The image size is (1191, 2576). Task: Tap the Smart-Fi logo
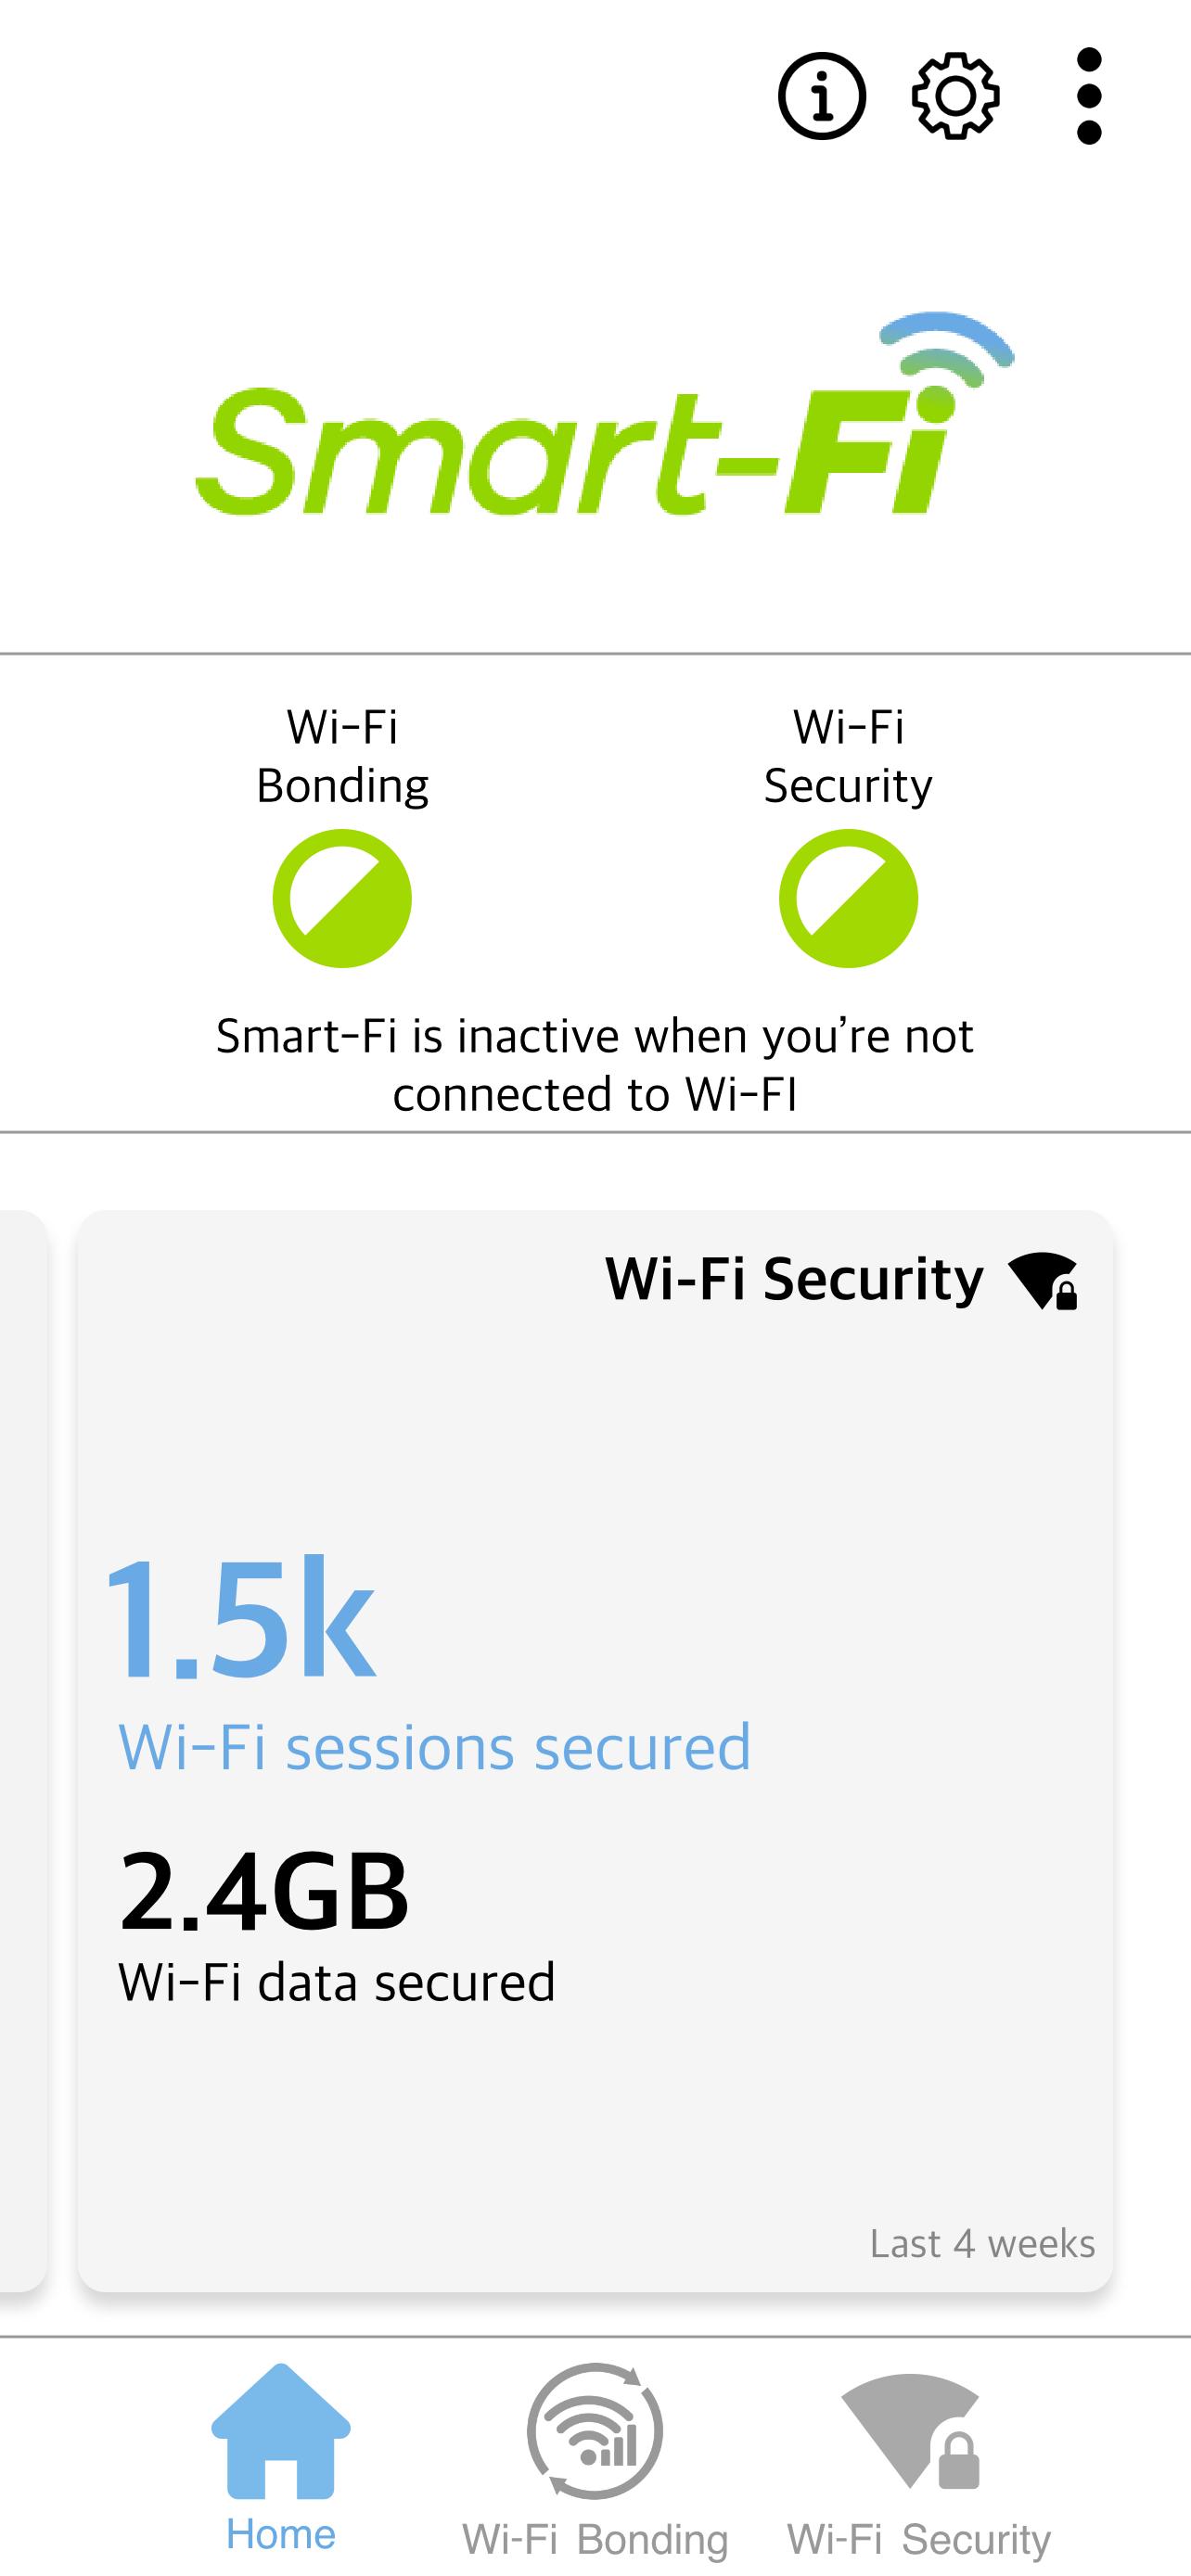tap(605, 414)
